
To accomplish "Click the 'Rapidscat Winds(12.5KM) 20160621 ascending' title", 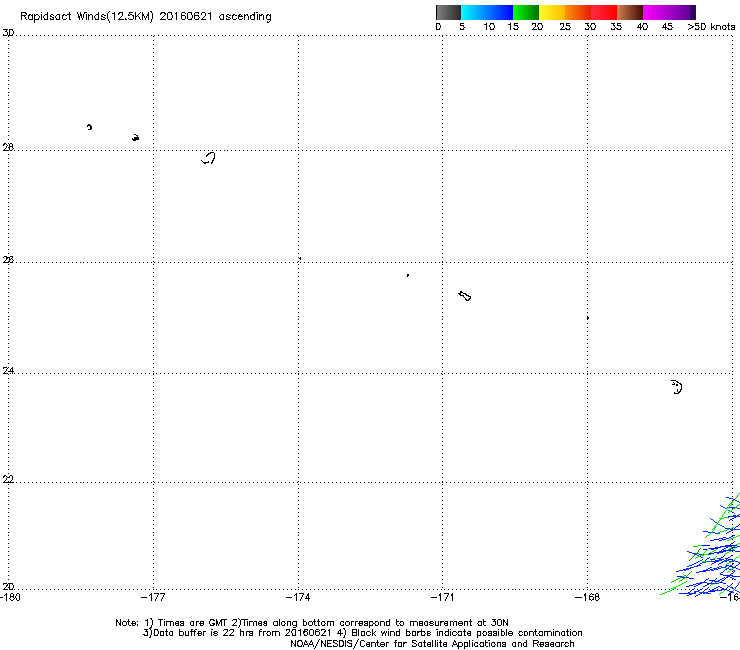I will pyautogui.click(x=146, y=17).
